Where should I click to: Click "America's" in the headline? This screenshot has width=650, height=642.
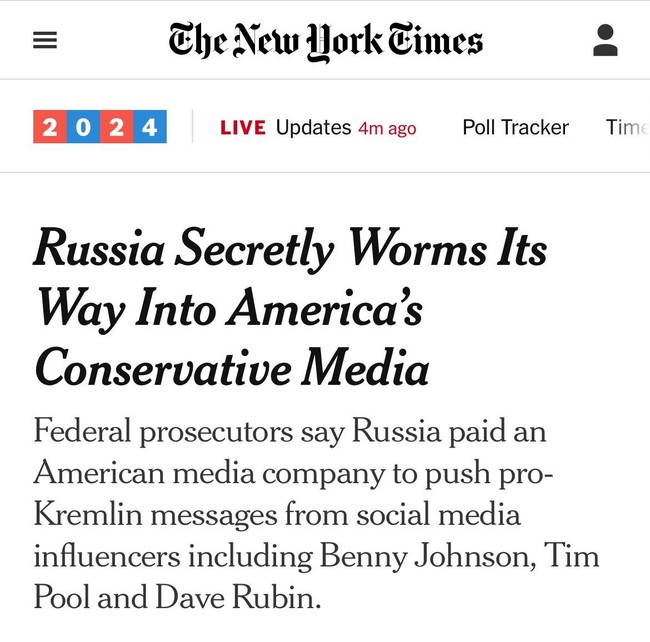point(325,308)
